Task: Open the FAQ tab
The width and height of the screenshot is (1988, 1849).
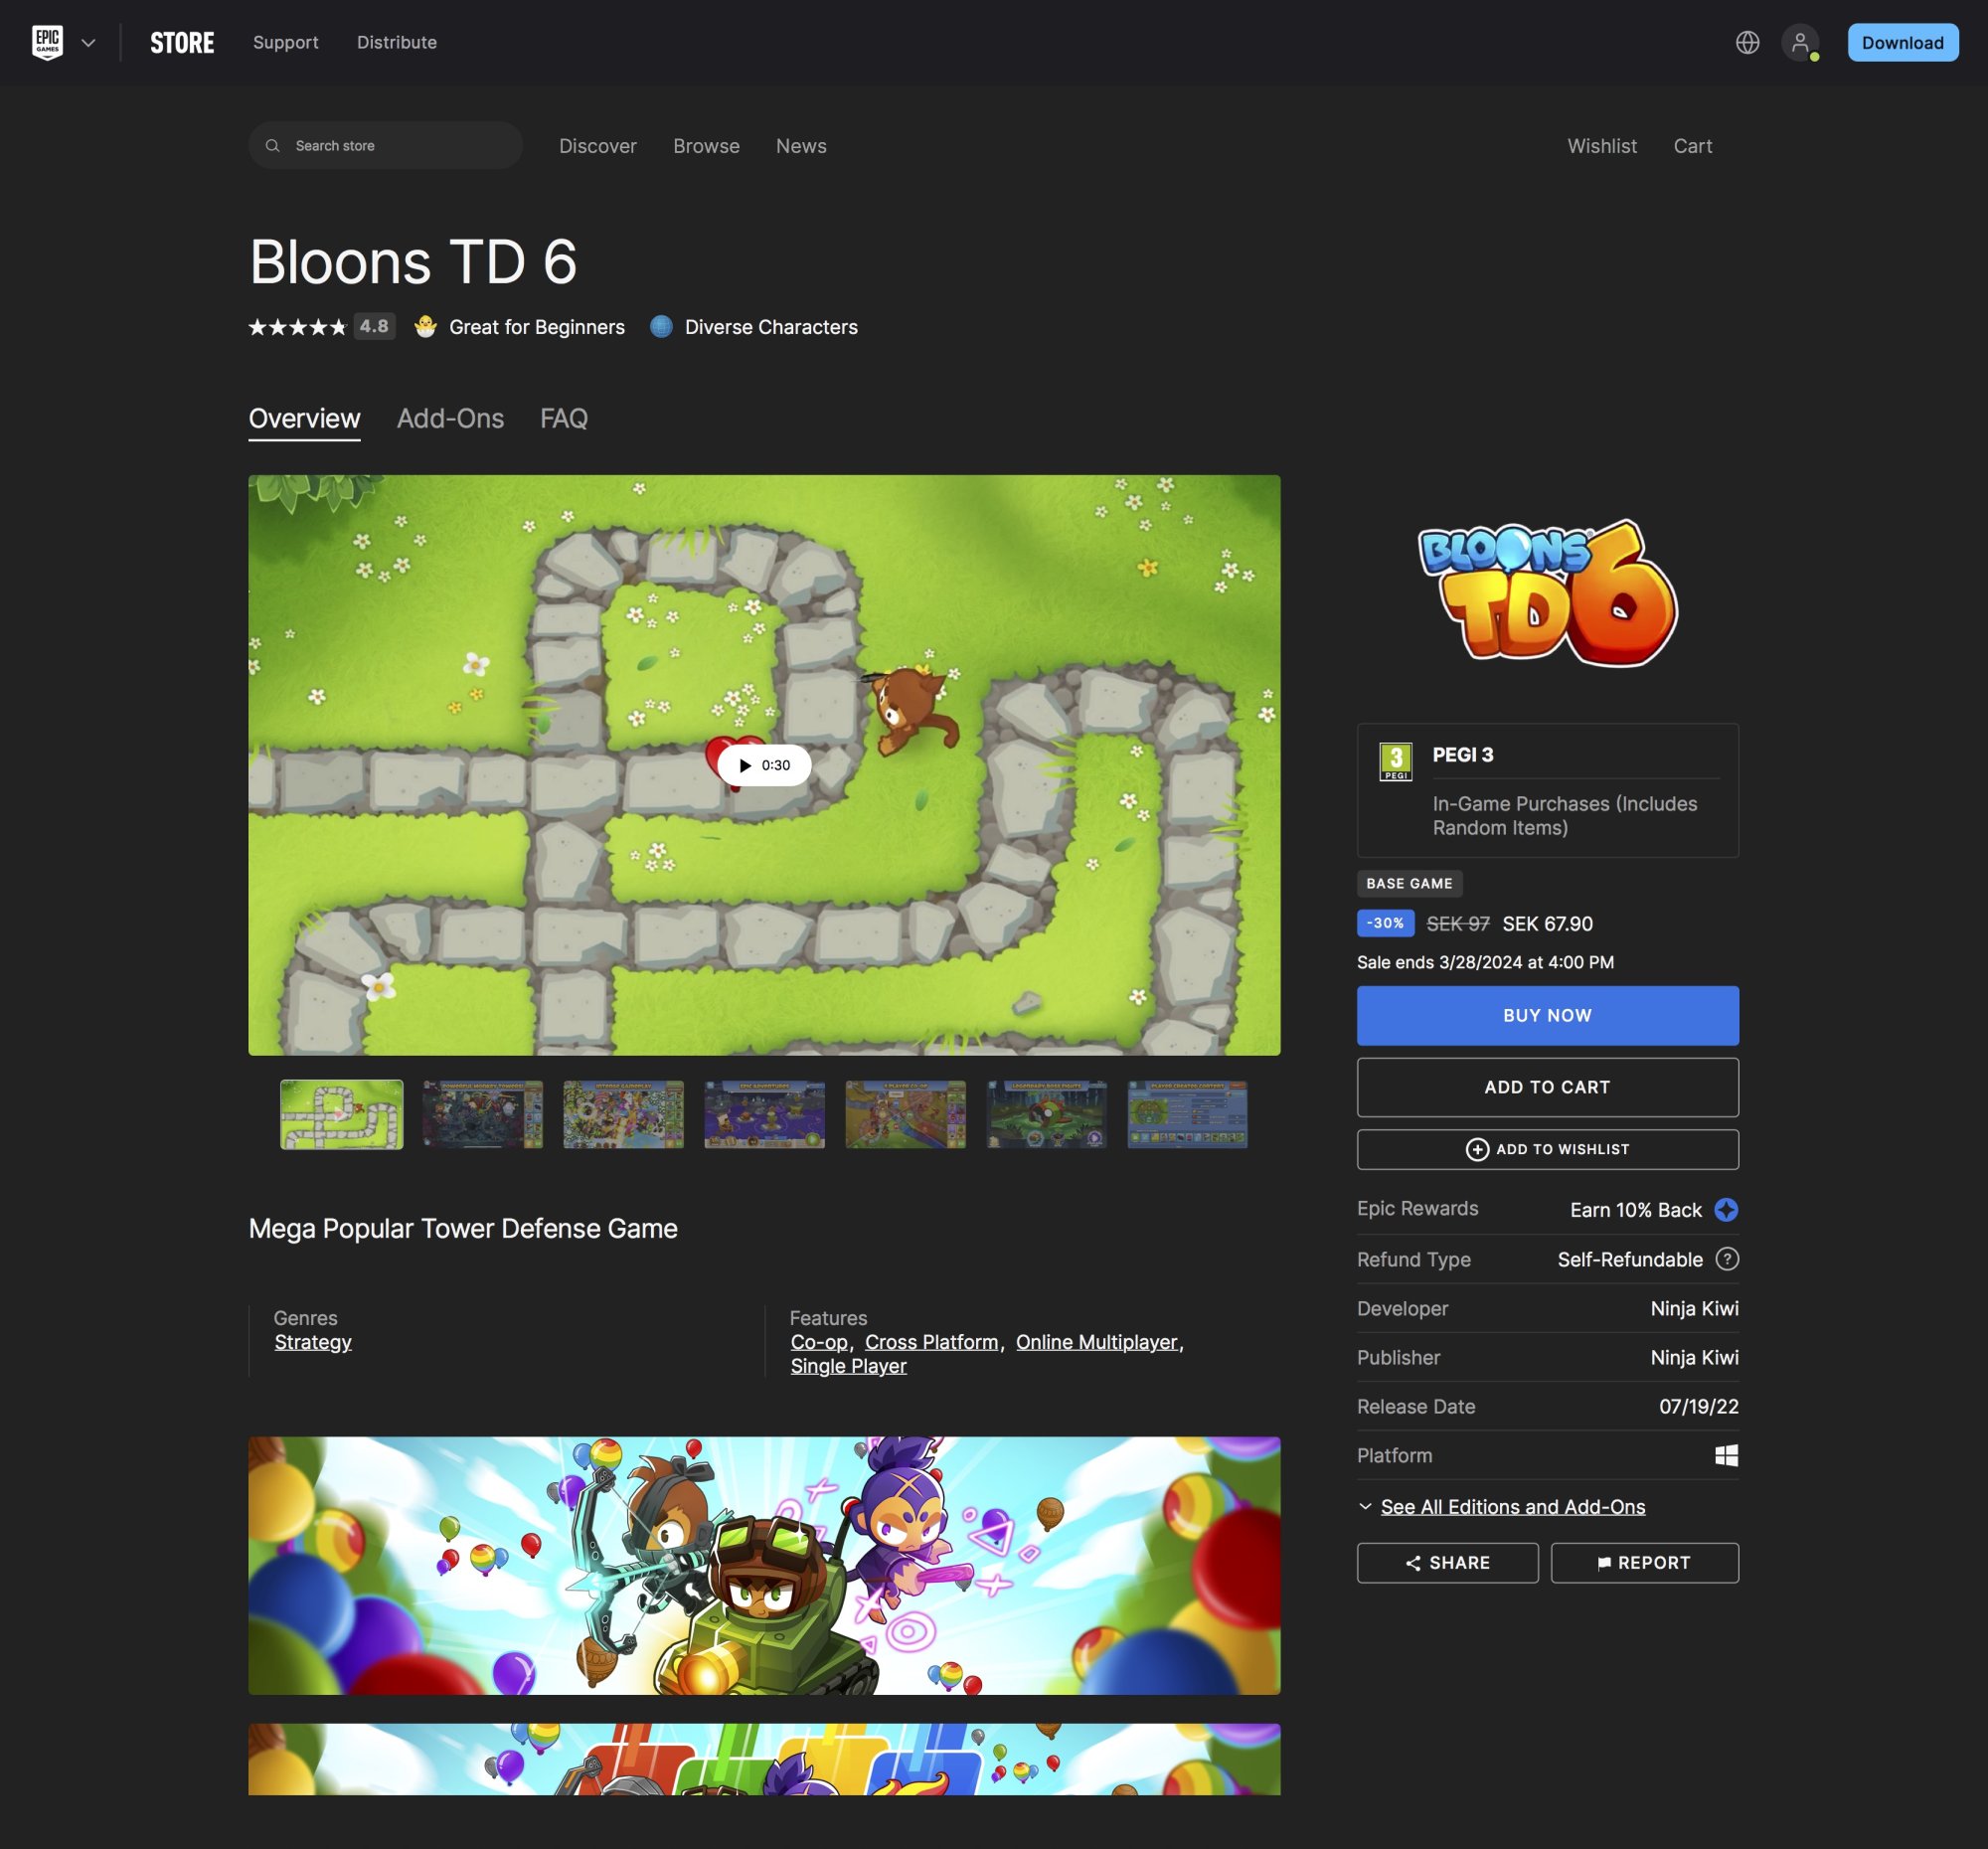Action: coord(563,418)
